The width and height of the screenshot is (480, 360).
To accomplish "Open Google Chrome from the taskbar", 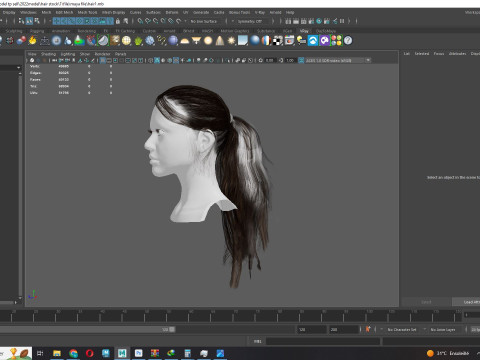I will 73,353.
